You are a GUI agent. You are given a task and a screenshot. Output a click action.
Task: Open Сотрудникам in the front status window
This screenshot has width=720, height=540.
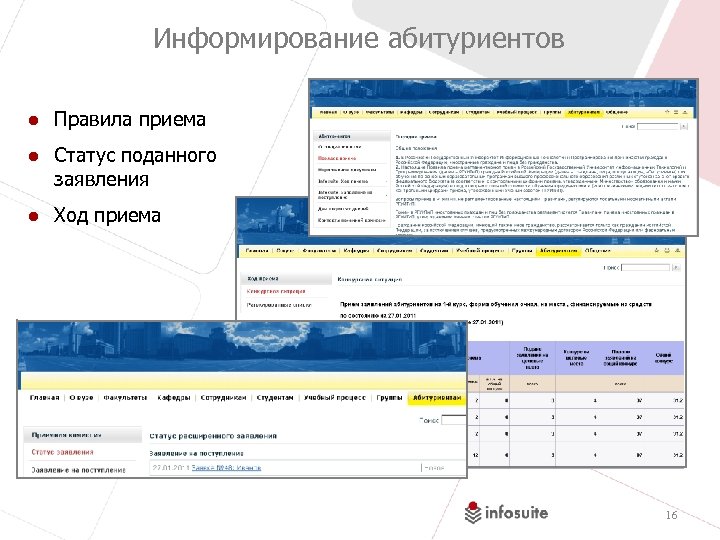tap(224, 398)
